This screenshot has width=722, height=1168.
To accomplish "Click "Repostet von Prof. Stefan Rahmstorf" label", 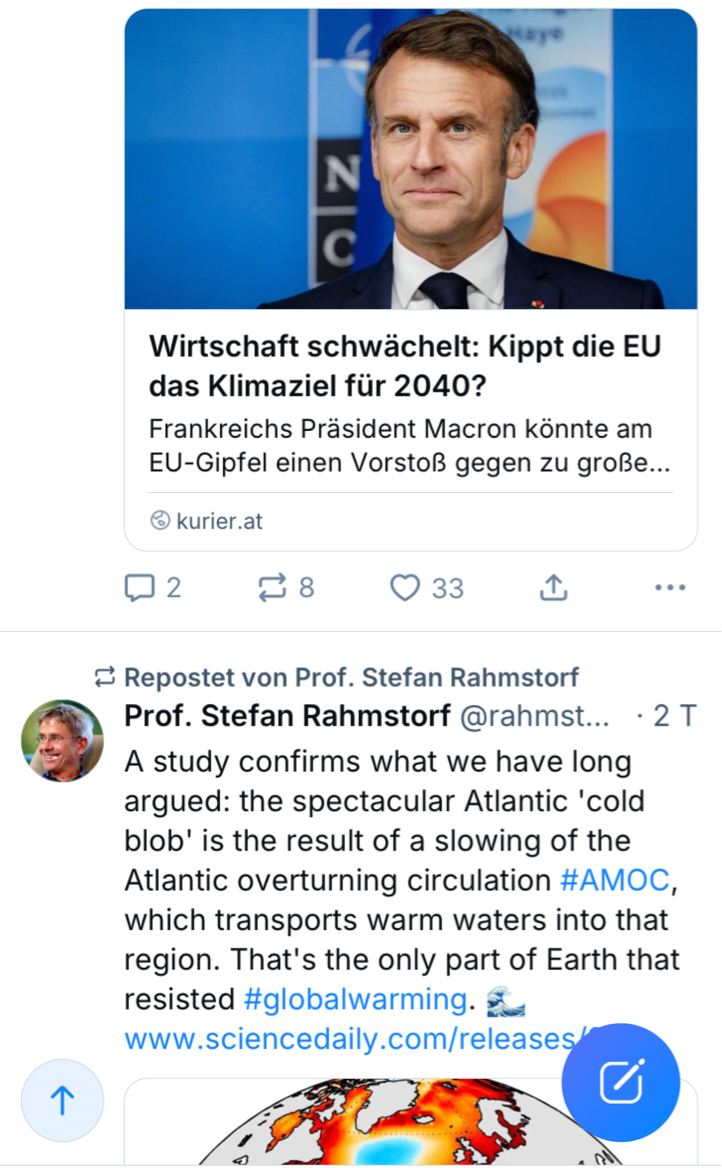I will click(x=350, y=677).
